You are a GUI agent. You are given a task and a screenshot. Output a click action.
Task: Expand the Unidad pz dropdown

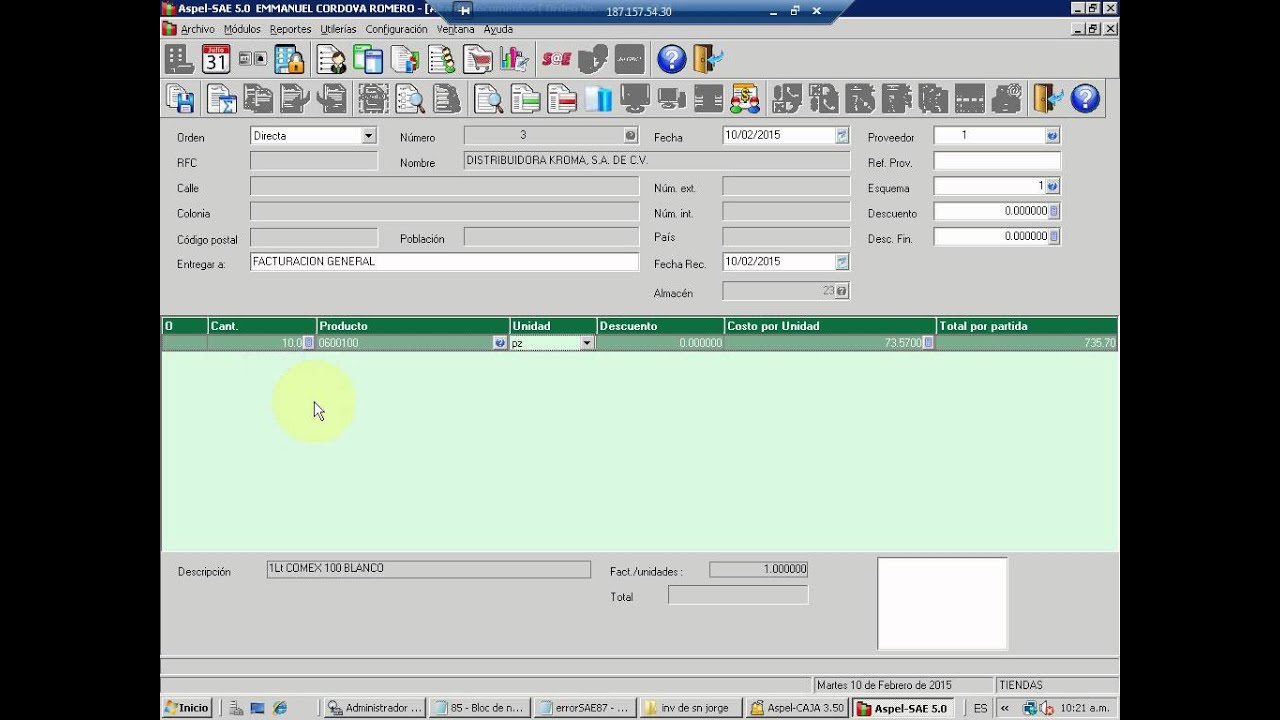[587, 343]
